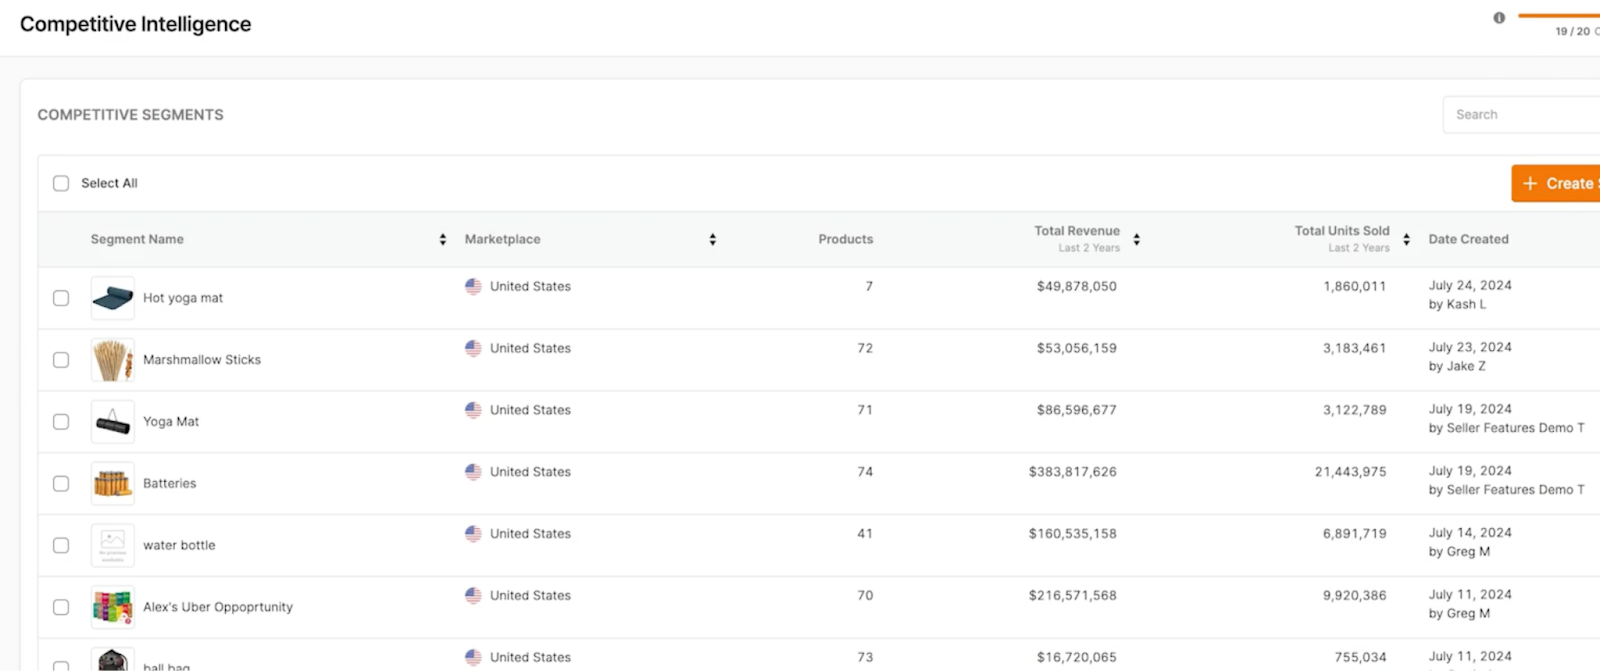Image resolution: width=1600 pixels, height=671 pixels.
Task: Select the water bottle row checkbox
Action: click(x=61, y=546)
